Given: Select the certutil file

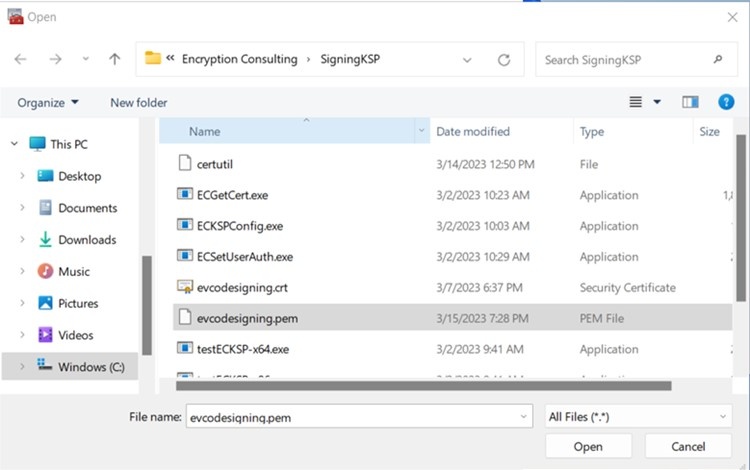Looking at the screenshot, I should 215,164.
